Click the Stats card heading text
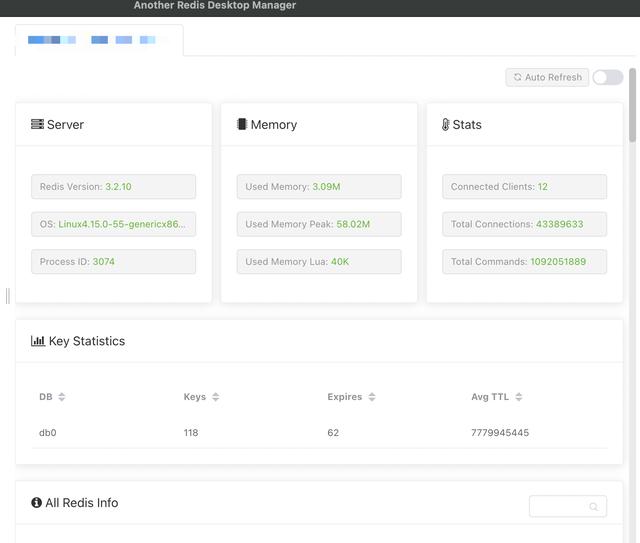Image resolution: width=640 pixels, height=543 pixels. 467,125
